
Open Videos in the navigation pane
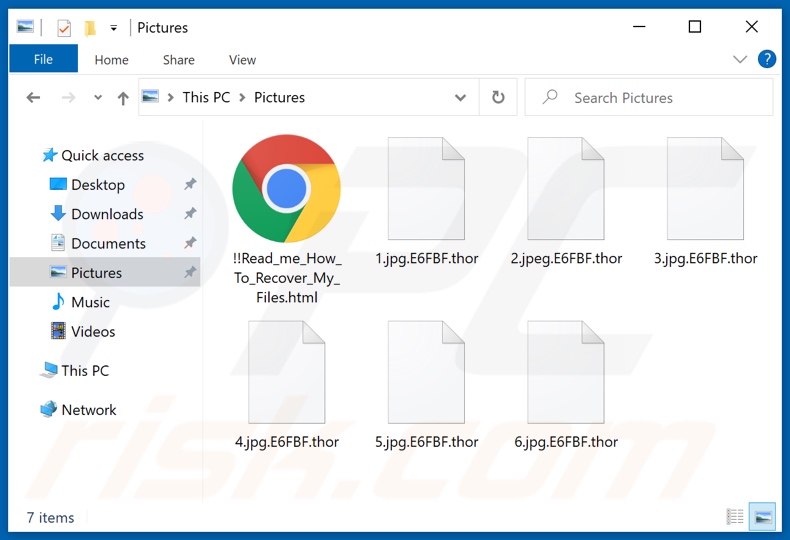pyautogui.click(x=83, y=331)
